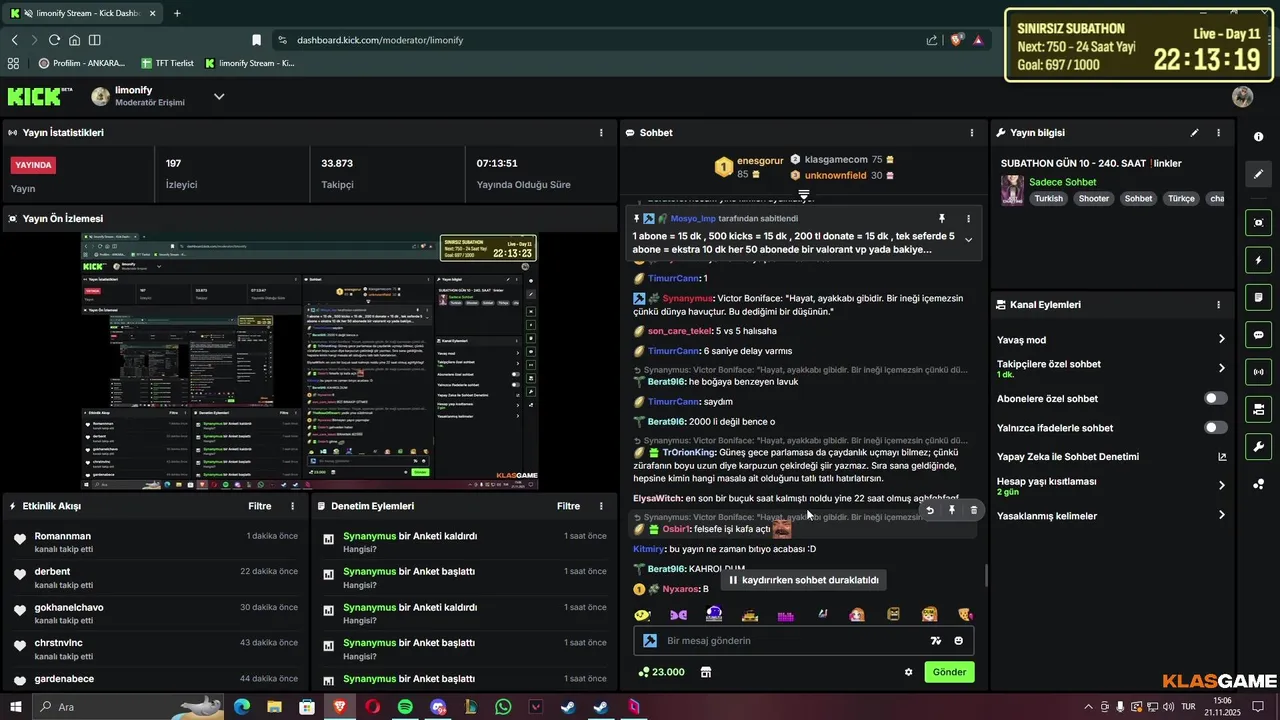Open TFT Tierlist bookmark
Screen dimensions: 1280x720
(x=167, y=63)
